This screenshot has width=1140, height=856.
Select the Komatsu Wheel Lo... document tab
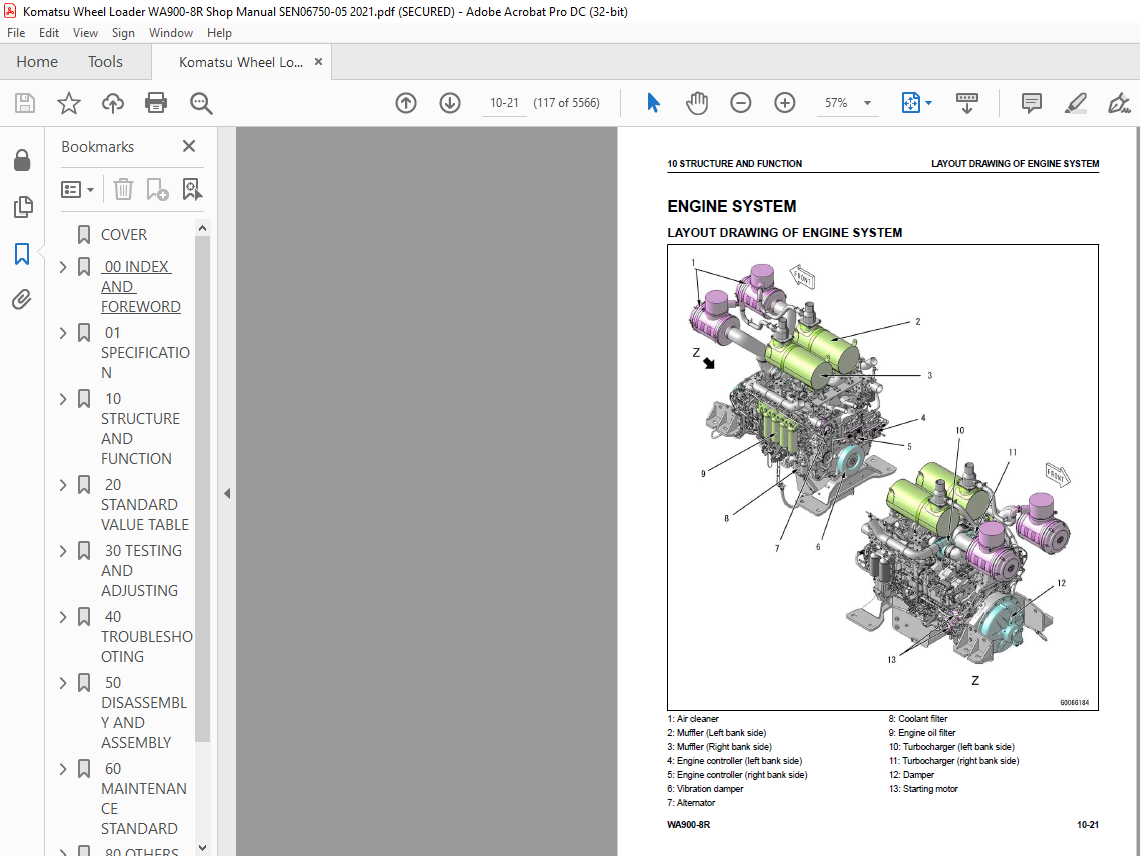point(241,62)
